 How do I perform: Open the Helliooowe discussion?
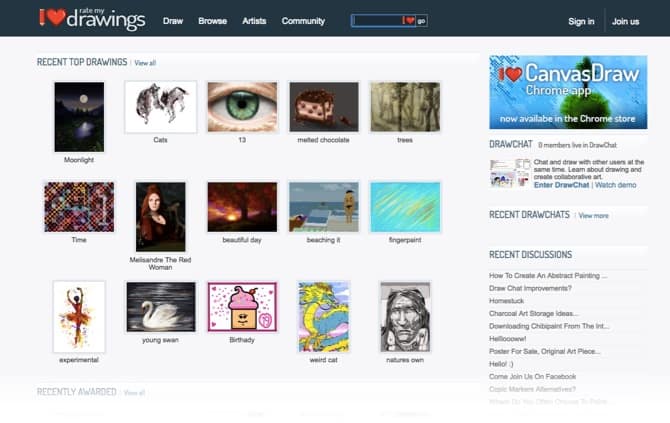(x=507, y=339)
